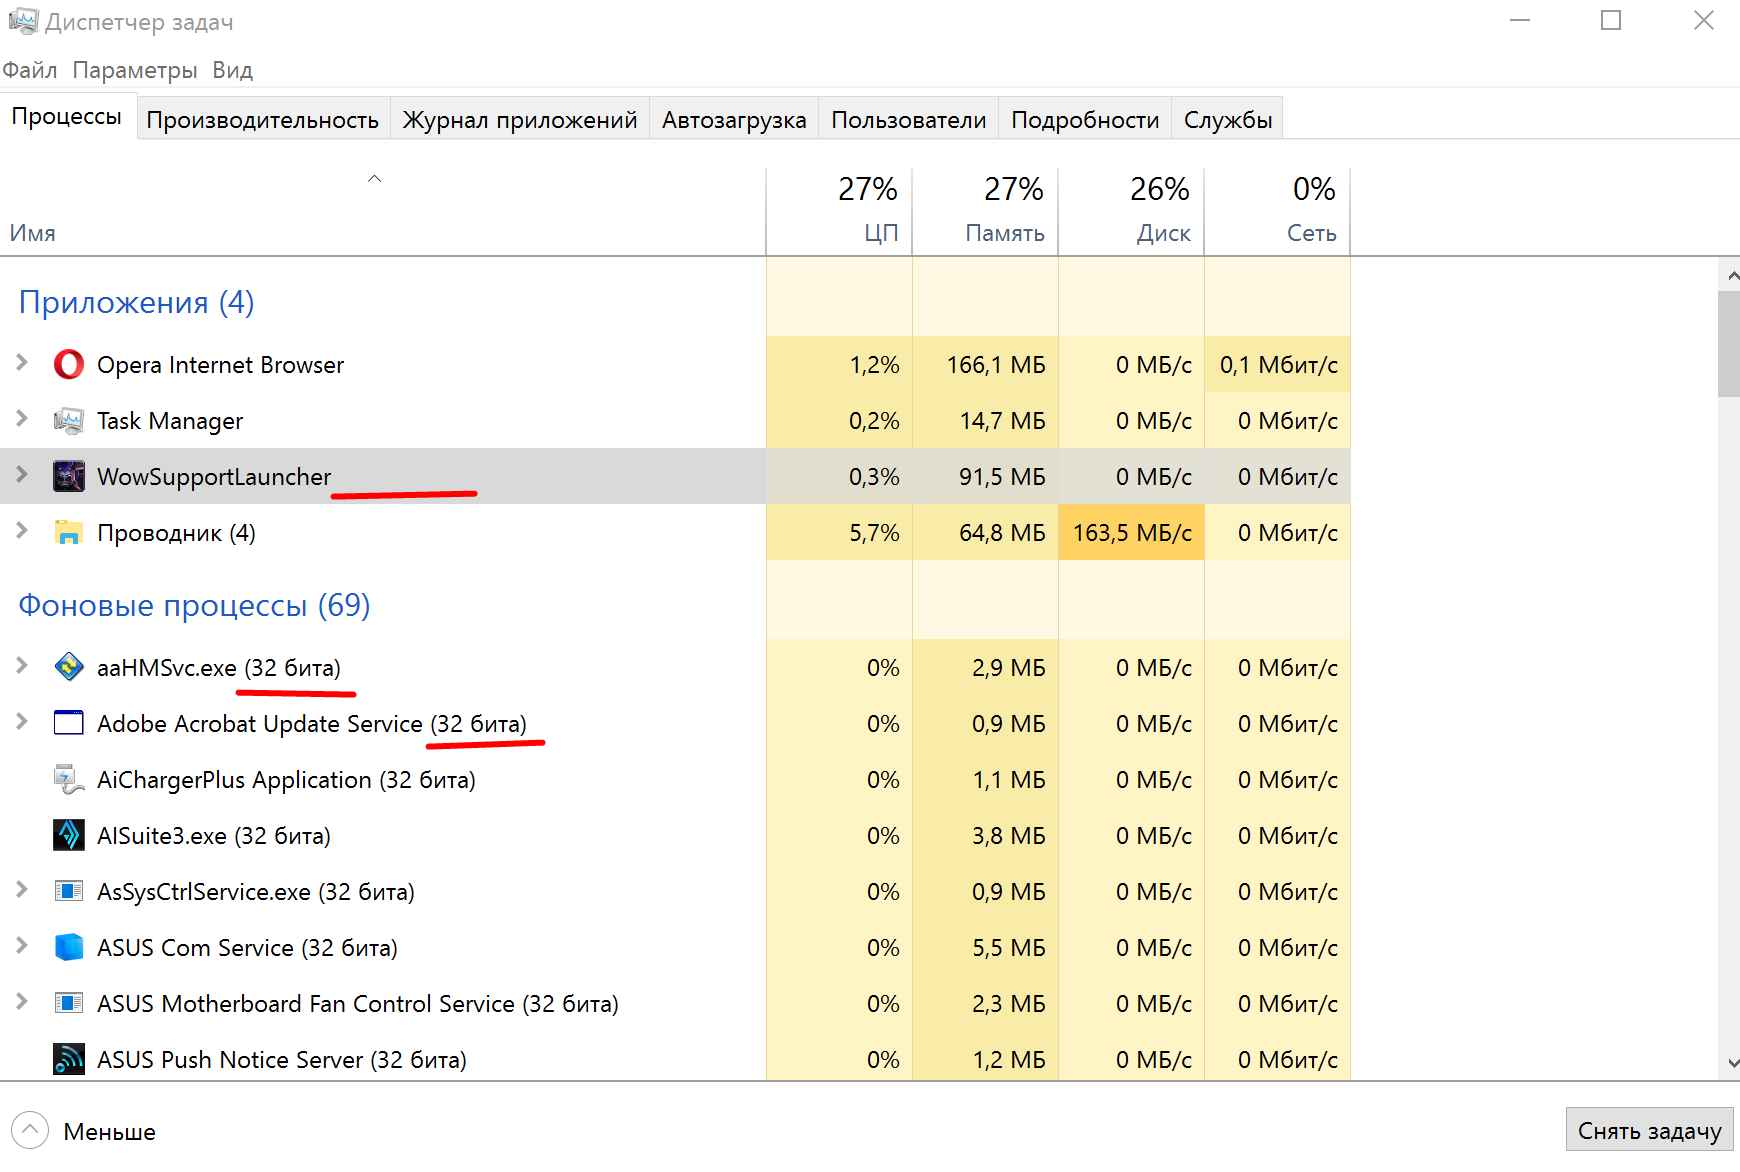Click the Opera Internet Browser icon
This screenshot has height=1172, width=1740.
tap(69, 365)
